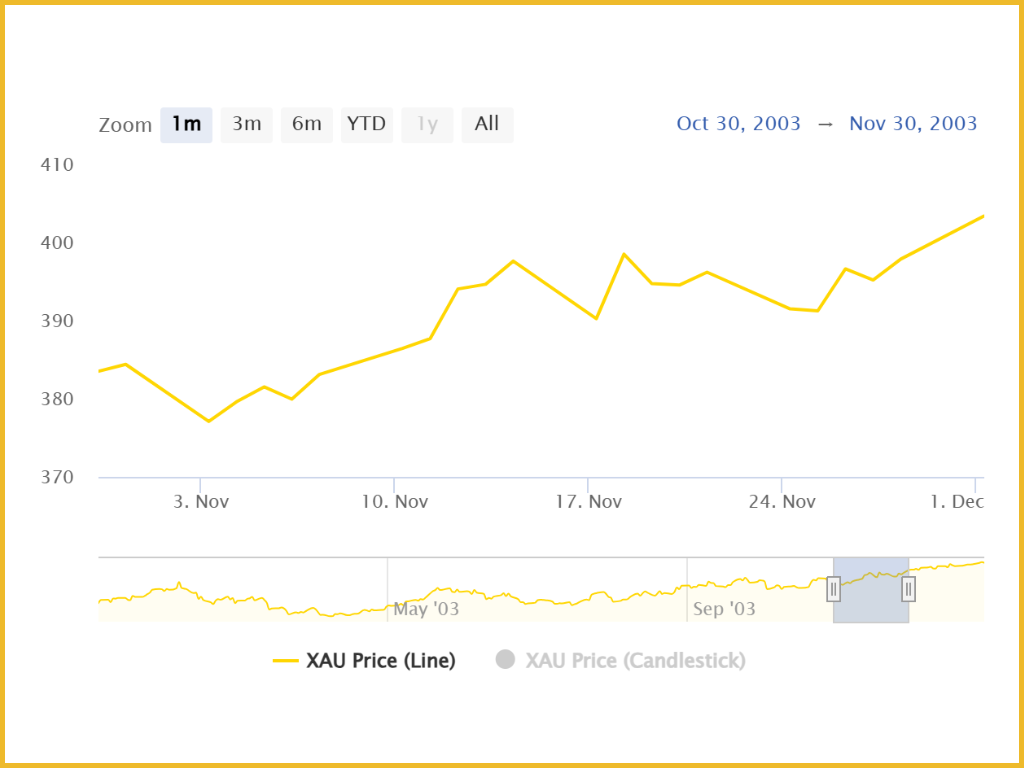Edit the Oct 30, 2003 start date
This screenshot has height=768, width=1024.
pyautogui.click(x=738, y=123)
